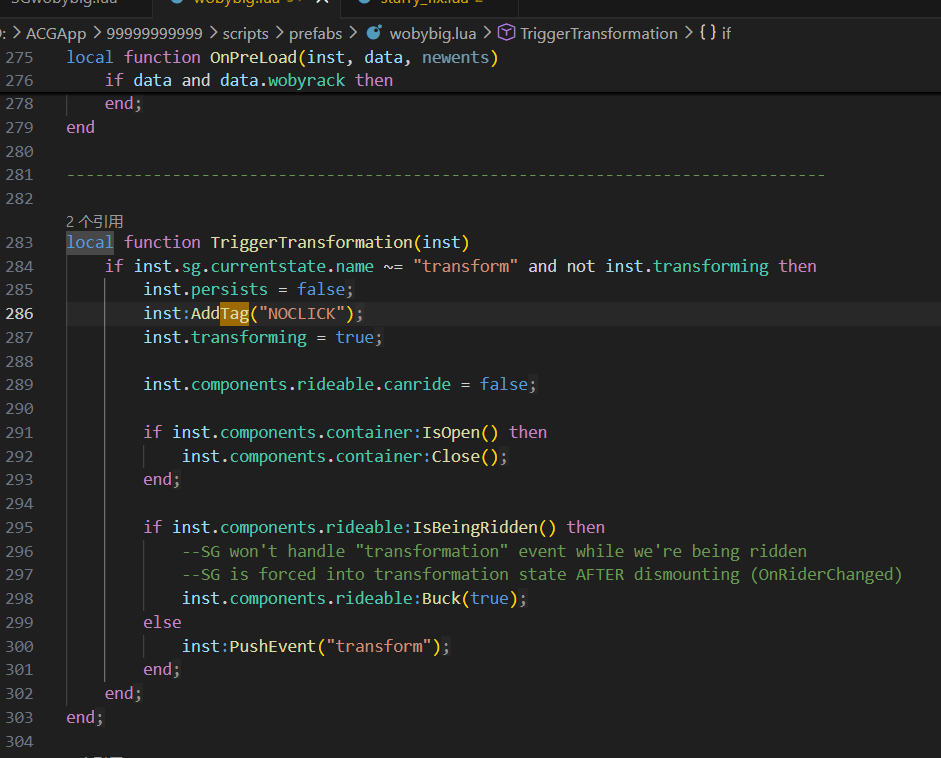Close the active wobybig.lua editor tab

tap(321, 3)
